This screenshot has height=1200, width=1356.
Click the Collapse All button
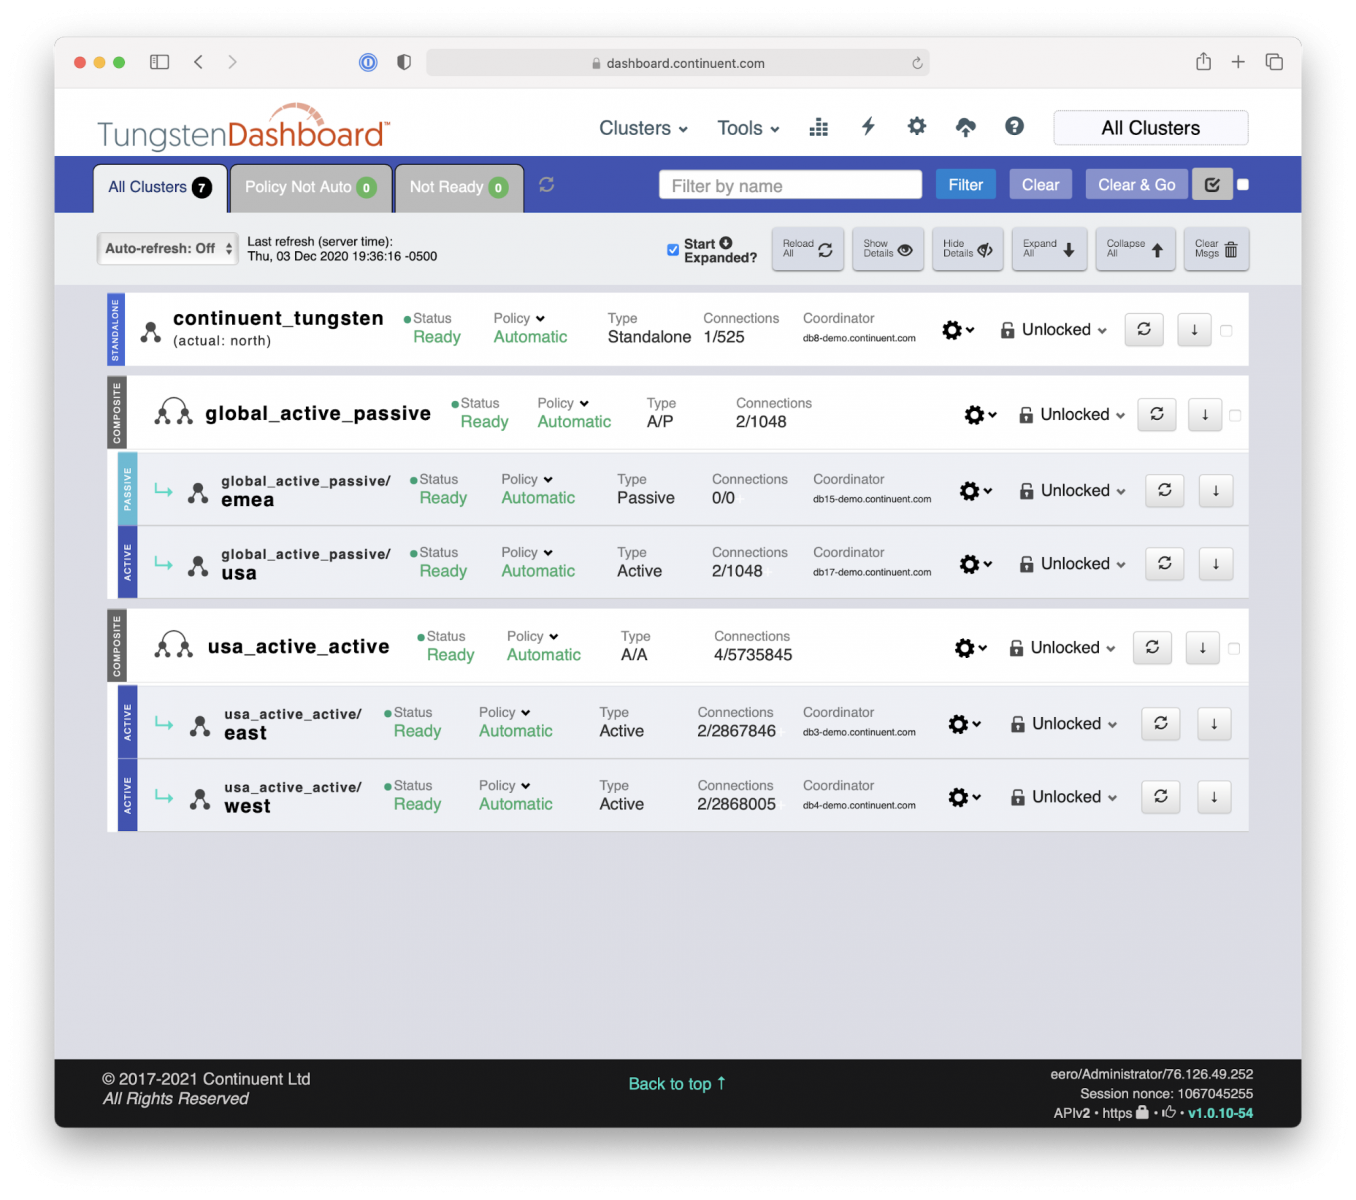1134,249
